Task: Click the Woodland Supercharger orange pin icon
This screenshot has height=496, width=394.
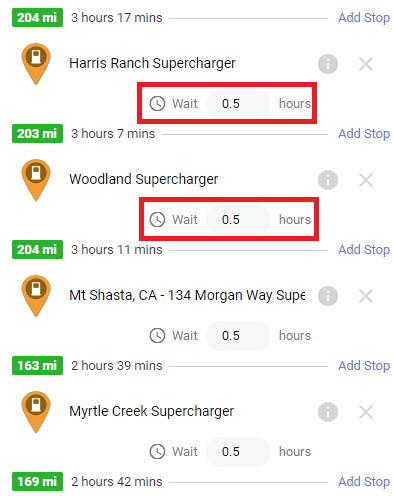Action: tap(36, 180)
